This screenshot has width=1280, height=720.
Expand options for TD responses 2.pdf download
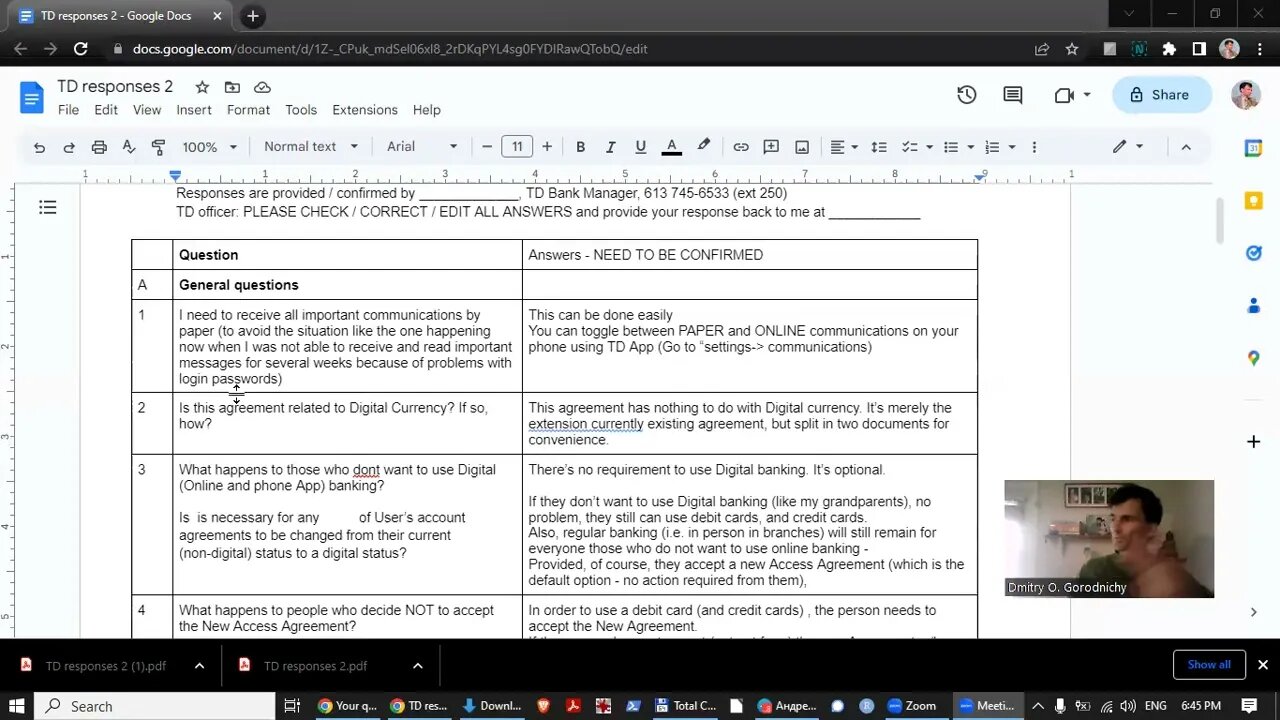click(x=418, y=665)
